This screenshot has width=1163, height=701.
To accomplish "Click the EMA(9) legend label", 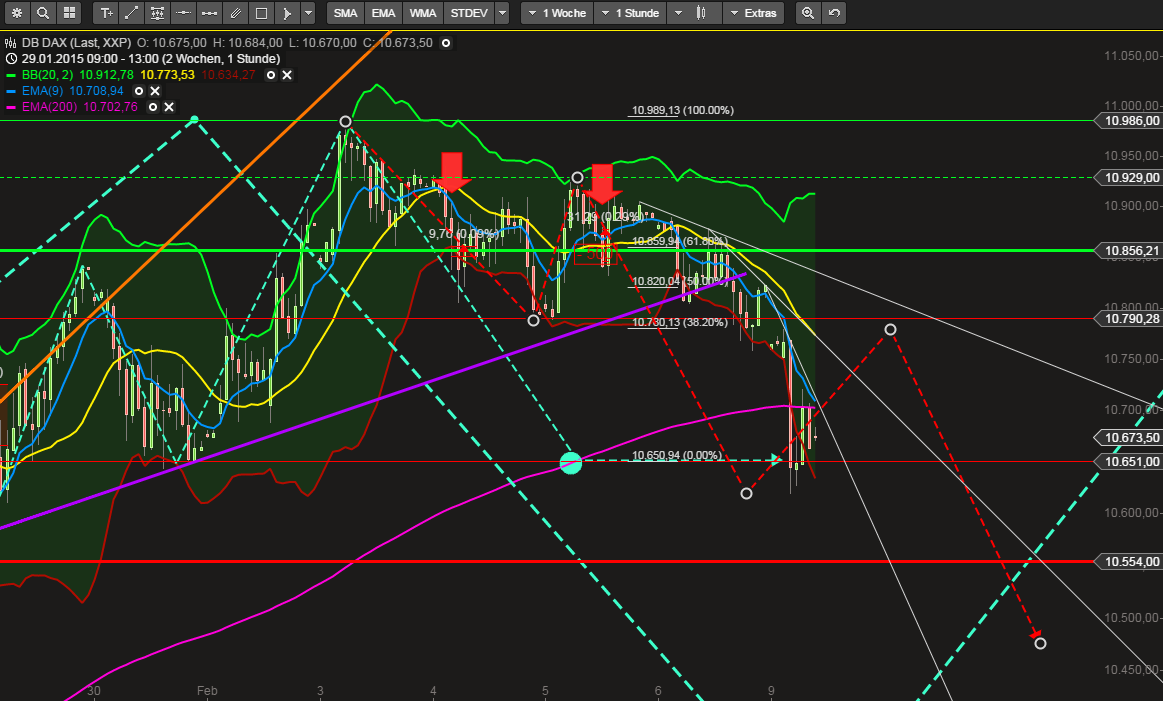I will pos(42,90).
